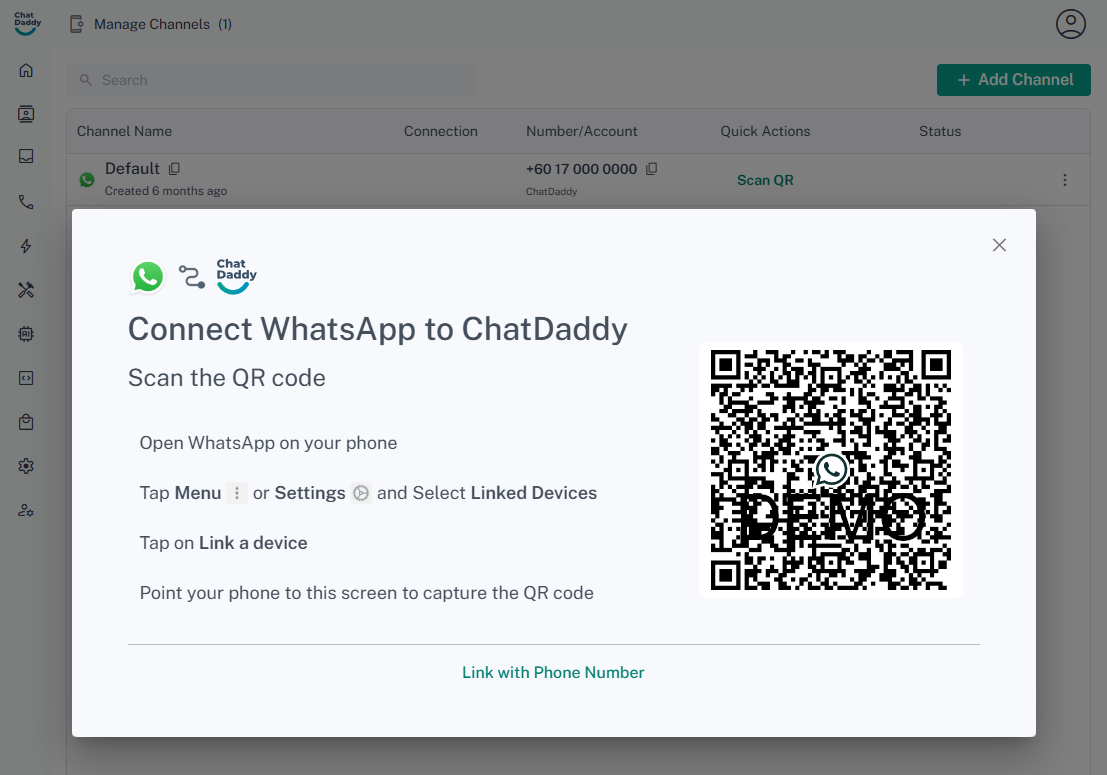Screen dimensions: 1107x775
Task: Open the Settings gear sidebar icon
Action: coord(26,466)
